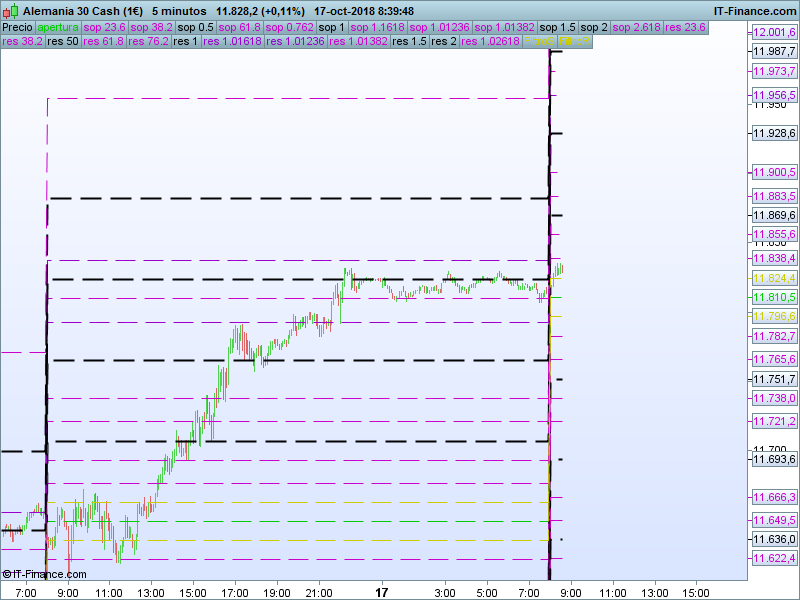Select the sop 1.5 label
The width and height of the screenshot is (800, 600).
tap(558, 27)
